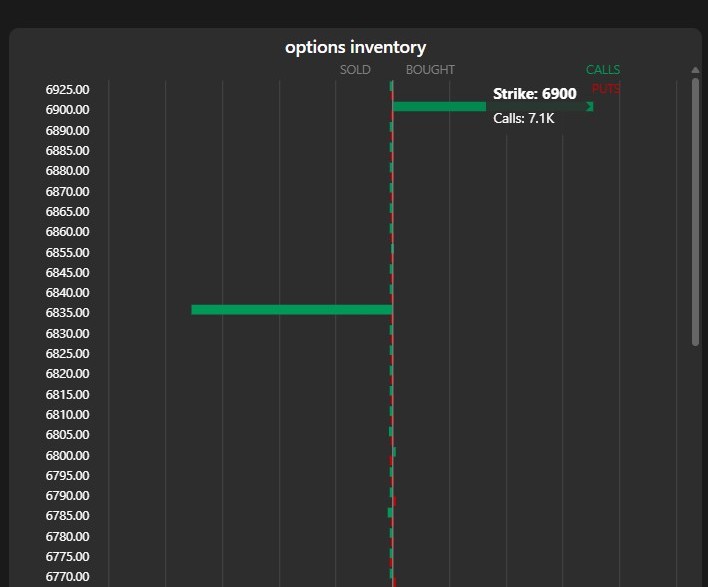Click the SOLD axis label
Image resolution: width=708 pixels, height=587 pixels.
click(355, 70)
